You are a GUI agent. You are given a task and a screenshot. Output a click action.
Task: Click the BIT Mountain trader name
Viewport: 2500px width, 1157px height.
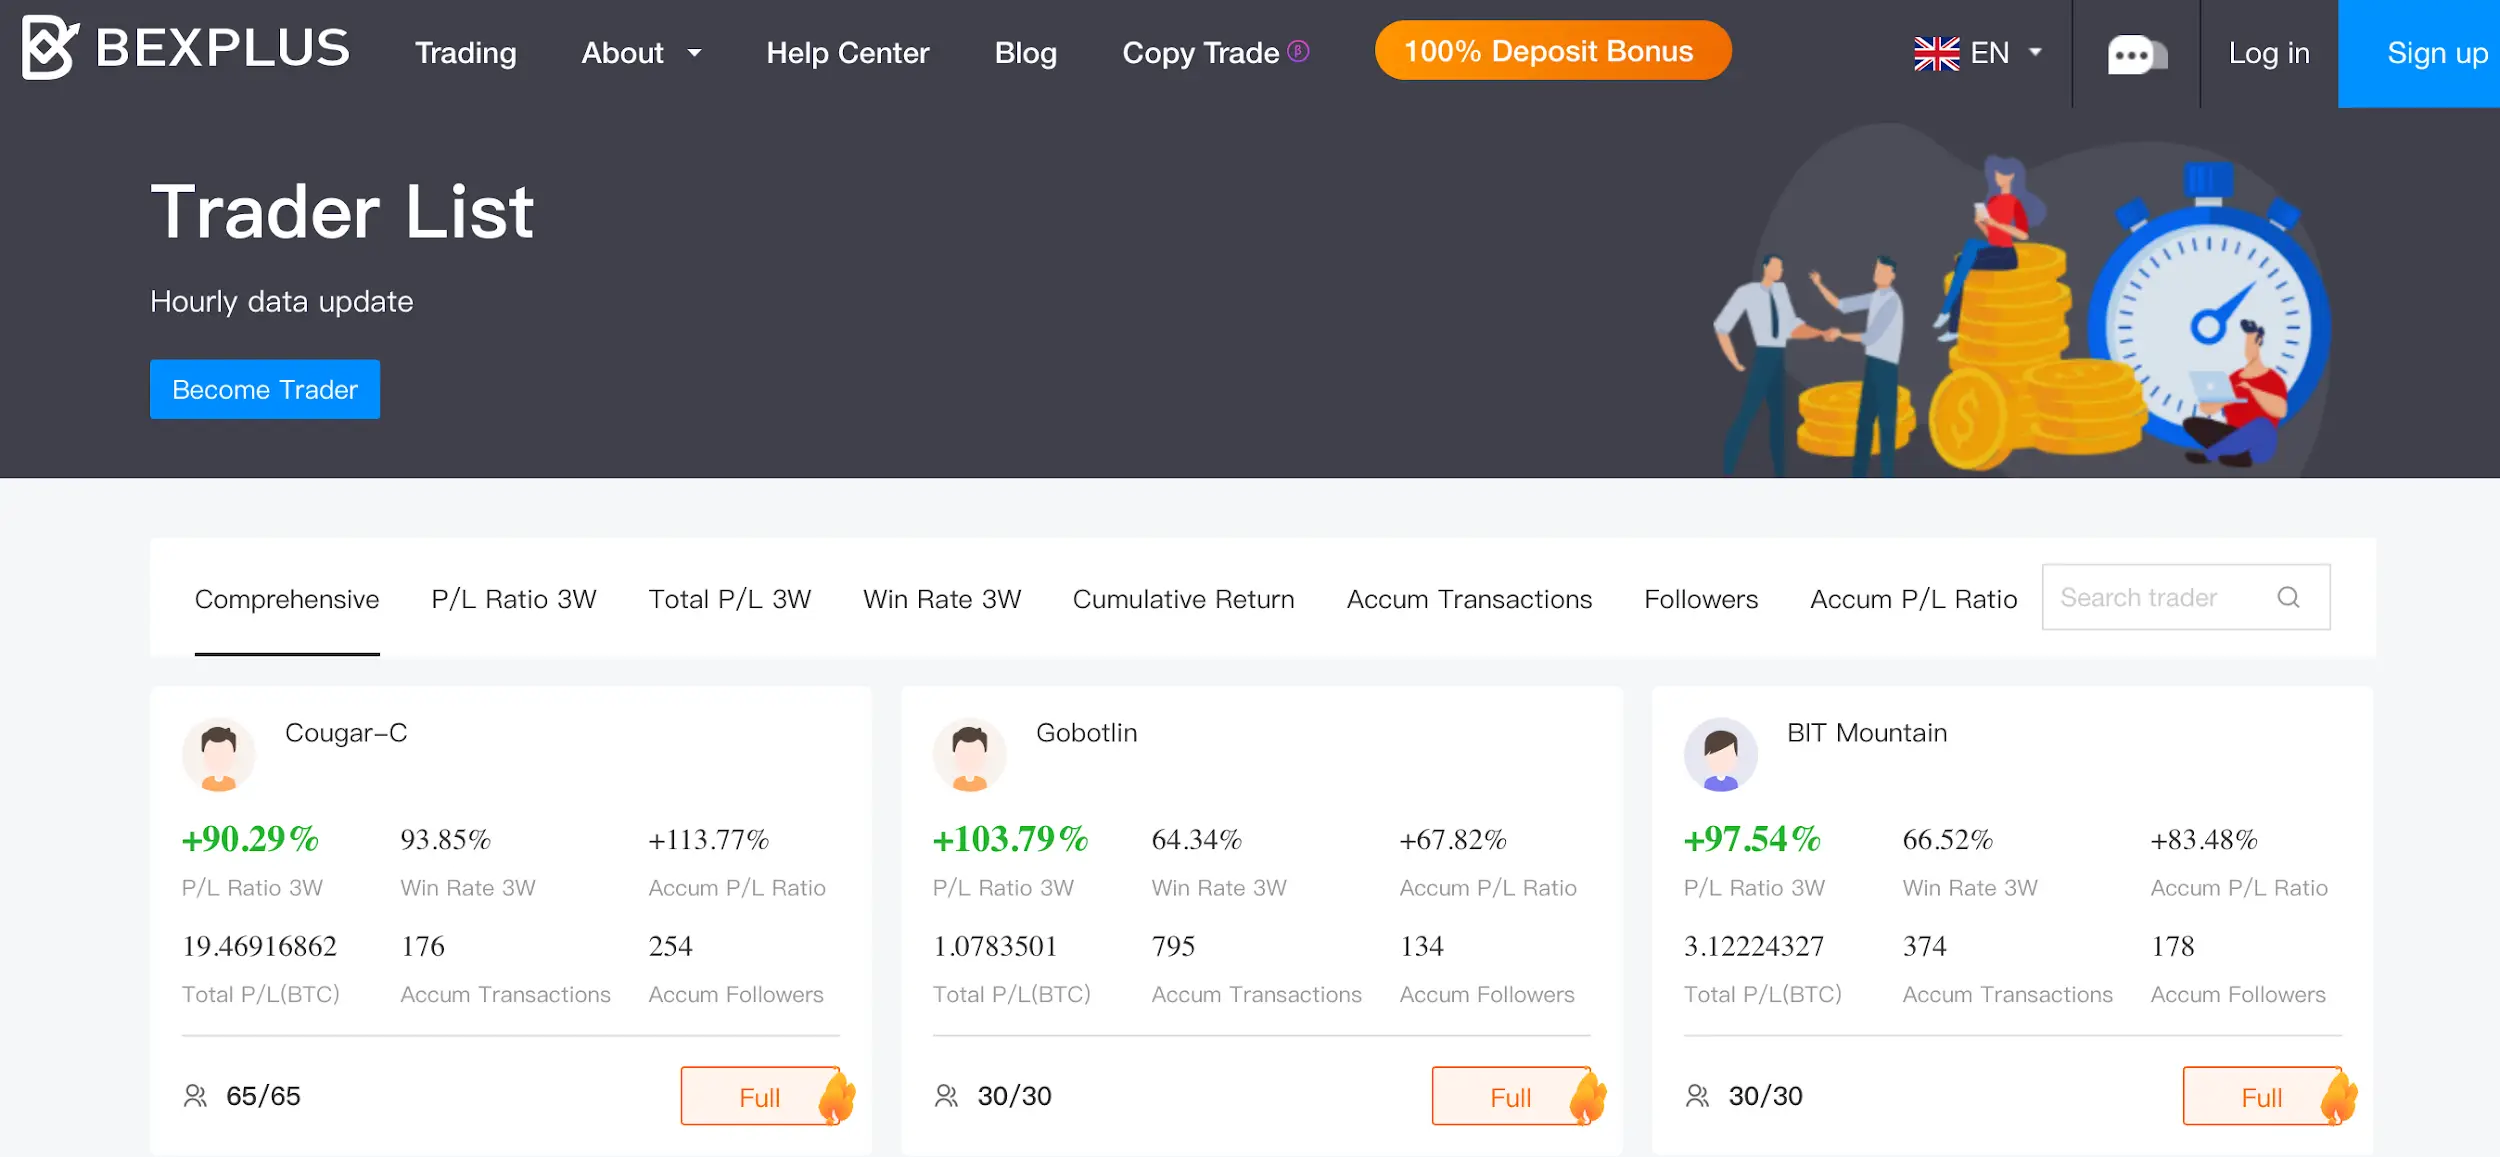[x=1866, y=733]
